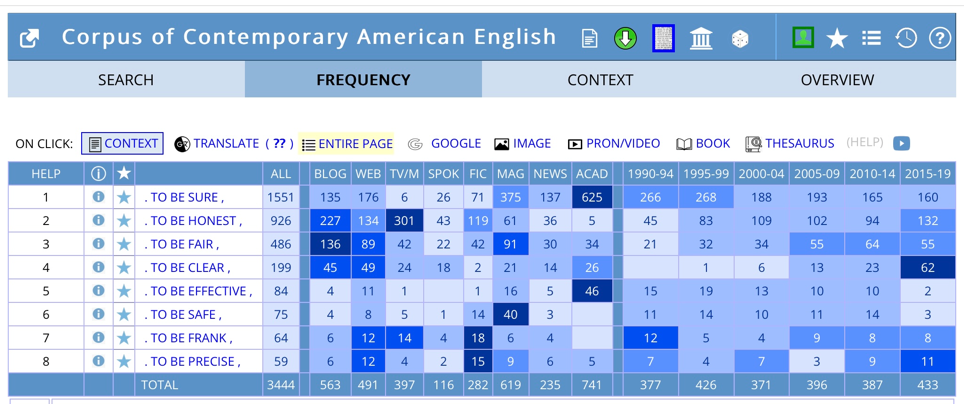Screen dimensions: 964x404
Task: Click the dice random icon
Action: pos(740,39)
